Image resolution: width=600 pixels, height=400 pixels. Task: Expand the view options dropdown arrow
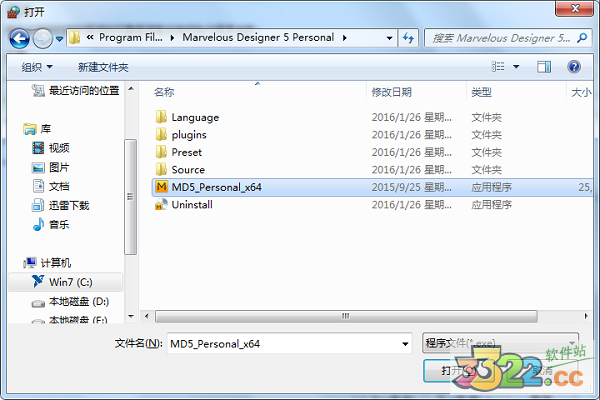[516, 67]
